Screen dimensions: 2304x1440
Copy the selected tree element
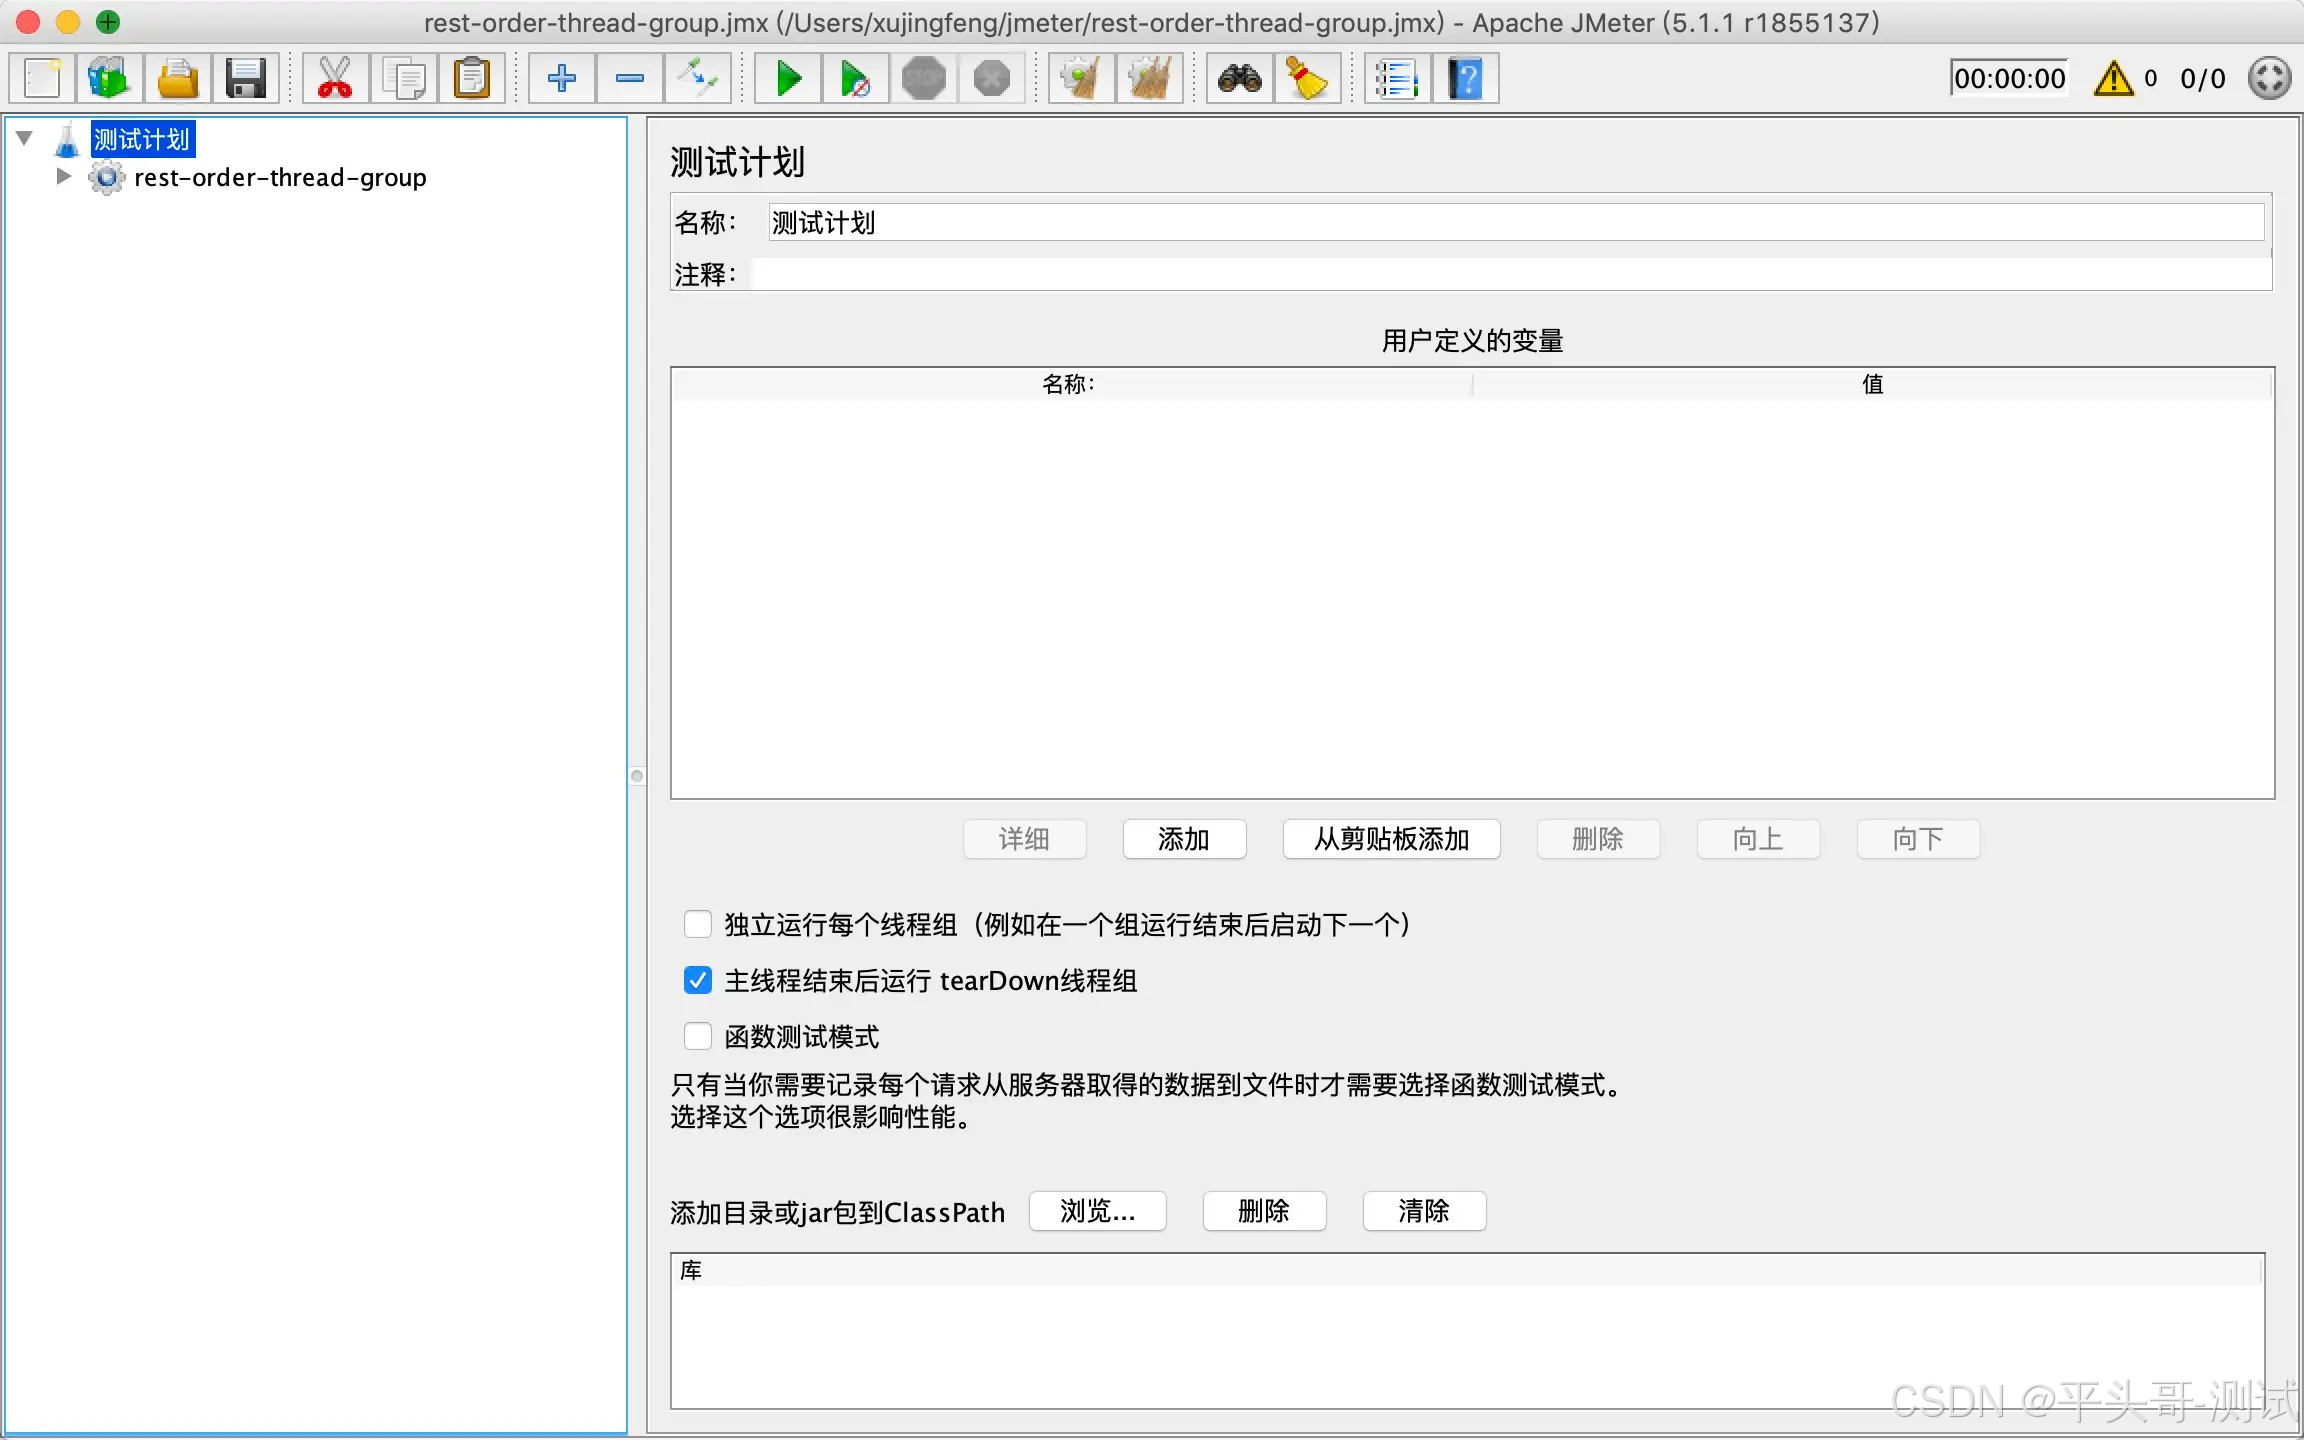pos(404,77)
